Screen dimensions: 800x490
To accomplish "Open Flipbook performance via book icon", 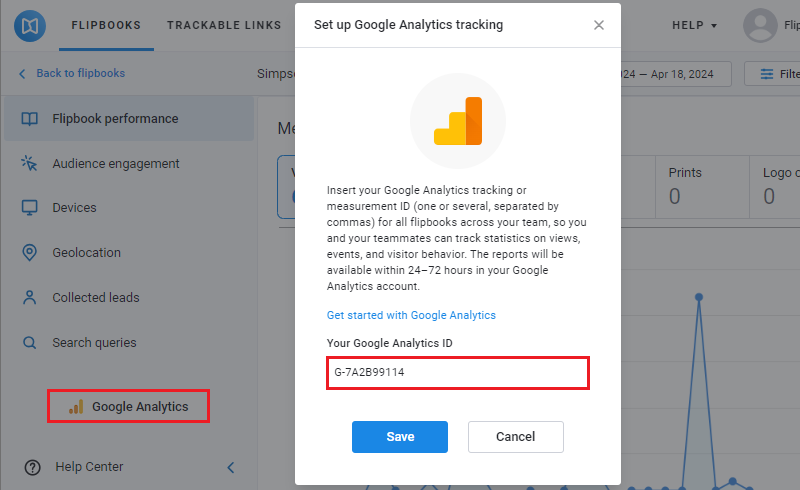I will tap(30, 119).
